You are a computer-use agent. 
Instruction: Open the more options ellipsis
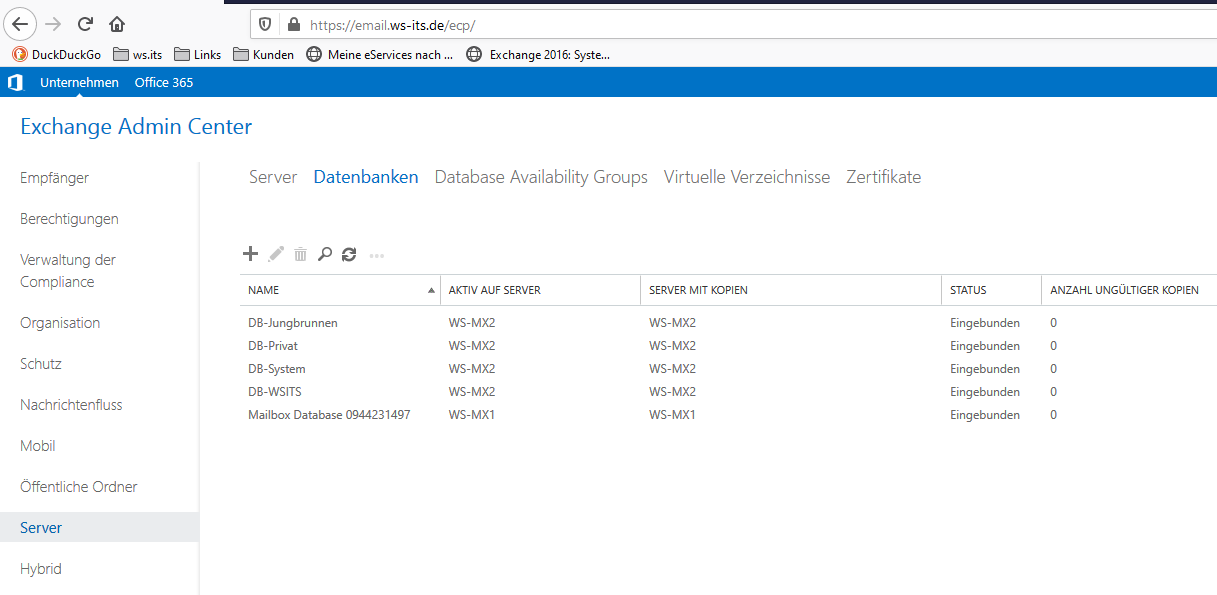[377, 255]
